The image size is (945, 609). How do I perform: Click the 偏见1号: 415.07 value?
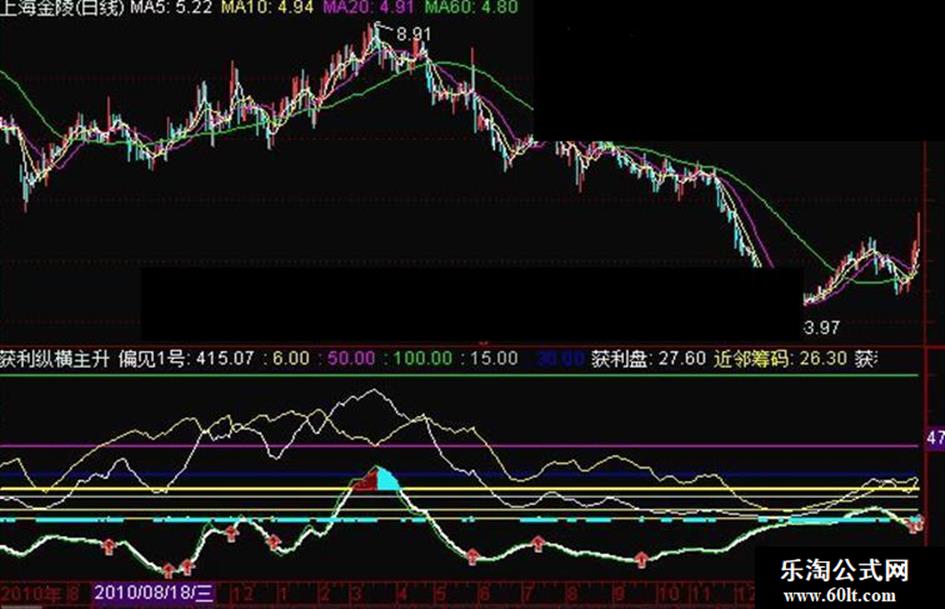186,359
